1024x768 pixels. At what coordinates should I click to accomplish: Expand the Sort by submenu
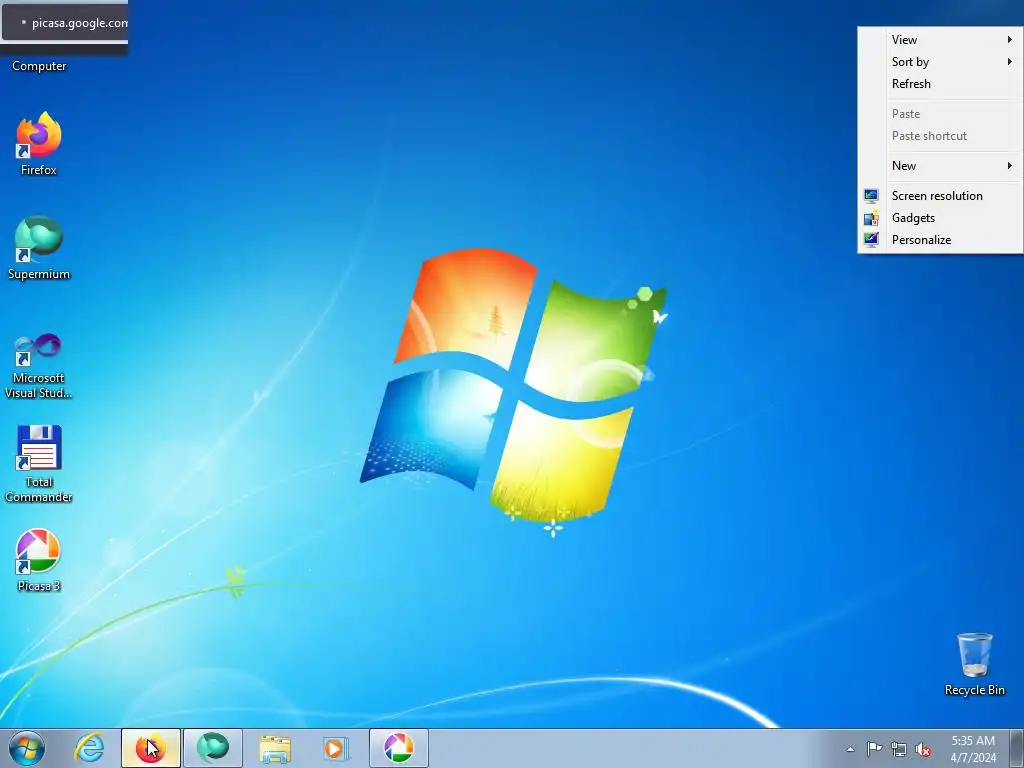[940, 62]
